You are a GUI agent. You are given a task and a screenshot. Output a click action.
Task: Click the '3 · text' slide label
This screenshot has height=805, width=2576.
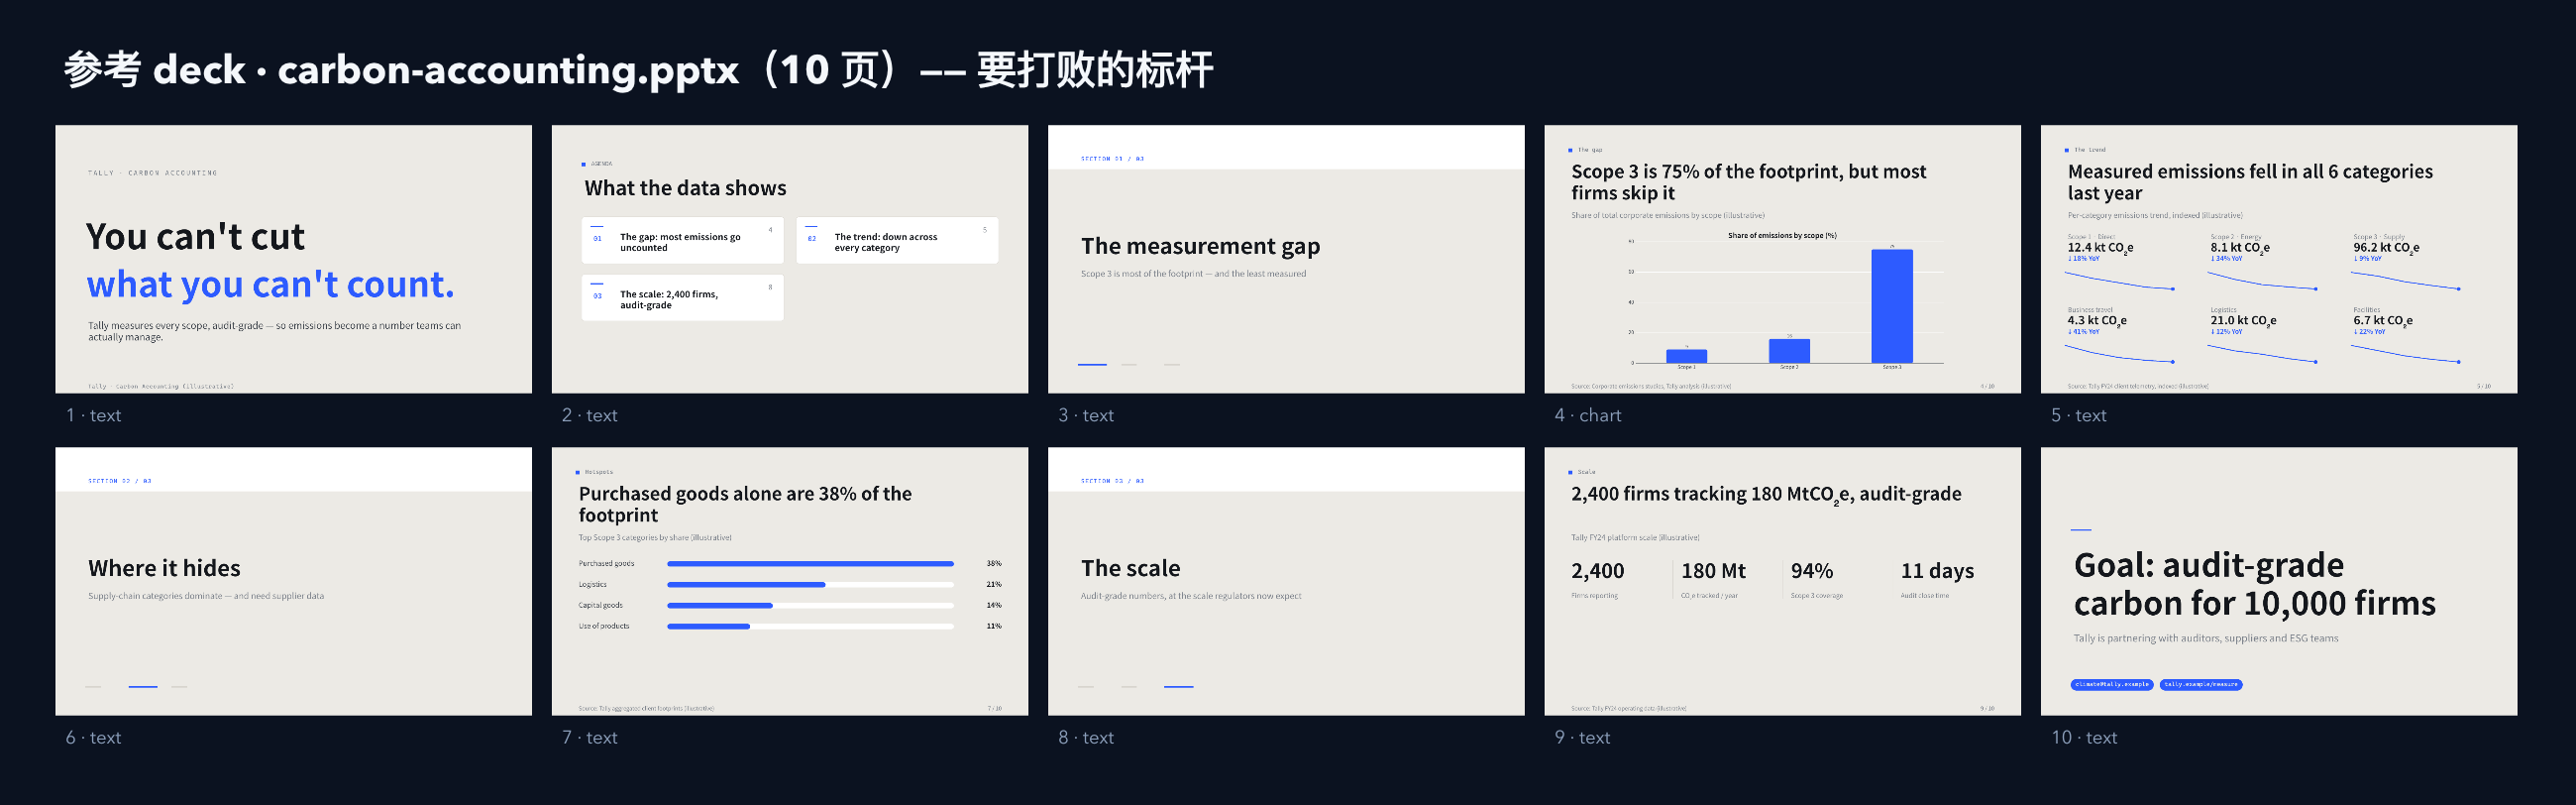pos(1086,415)
